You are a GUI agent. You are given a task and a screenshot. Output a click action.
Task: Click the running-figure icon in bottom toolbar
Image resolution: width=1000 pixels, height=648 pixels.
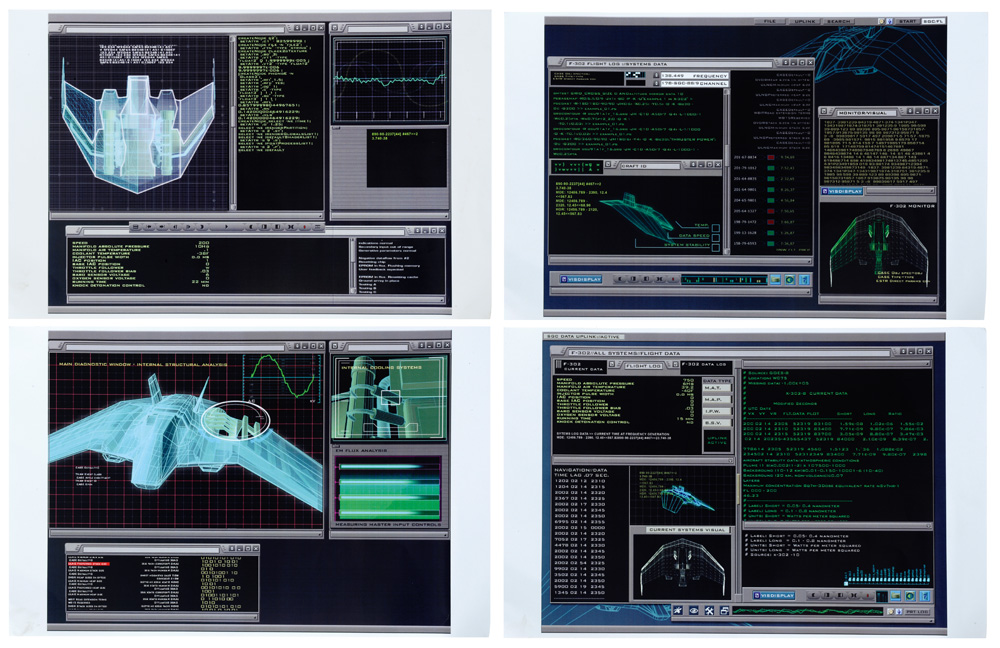click(678, 611)
